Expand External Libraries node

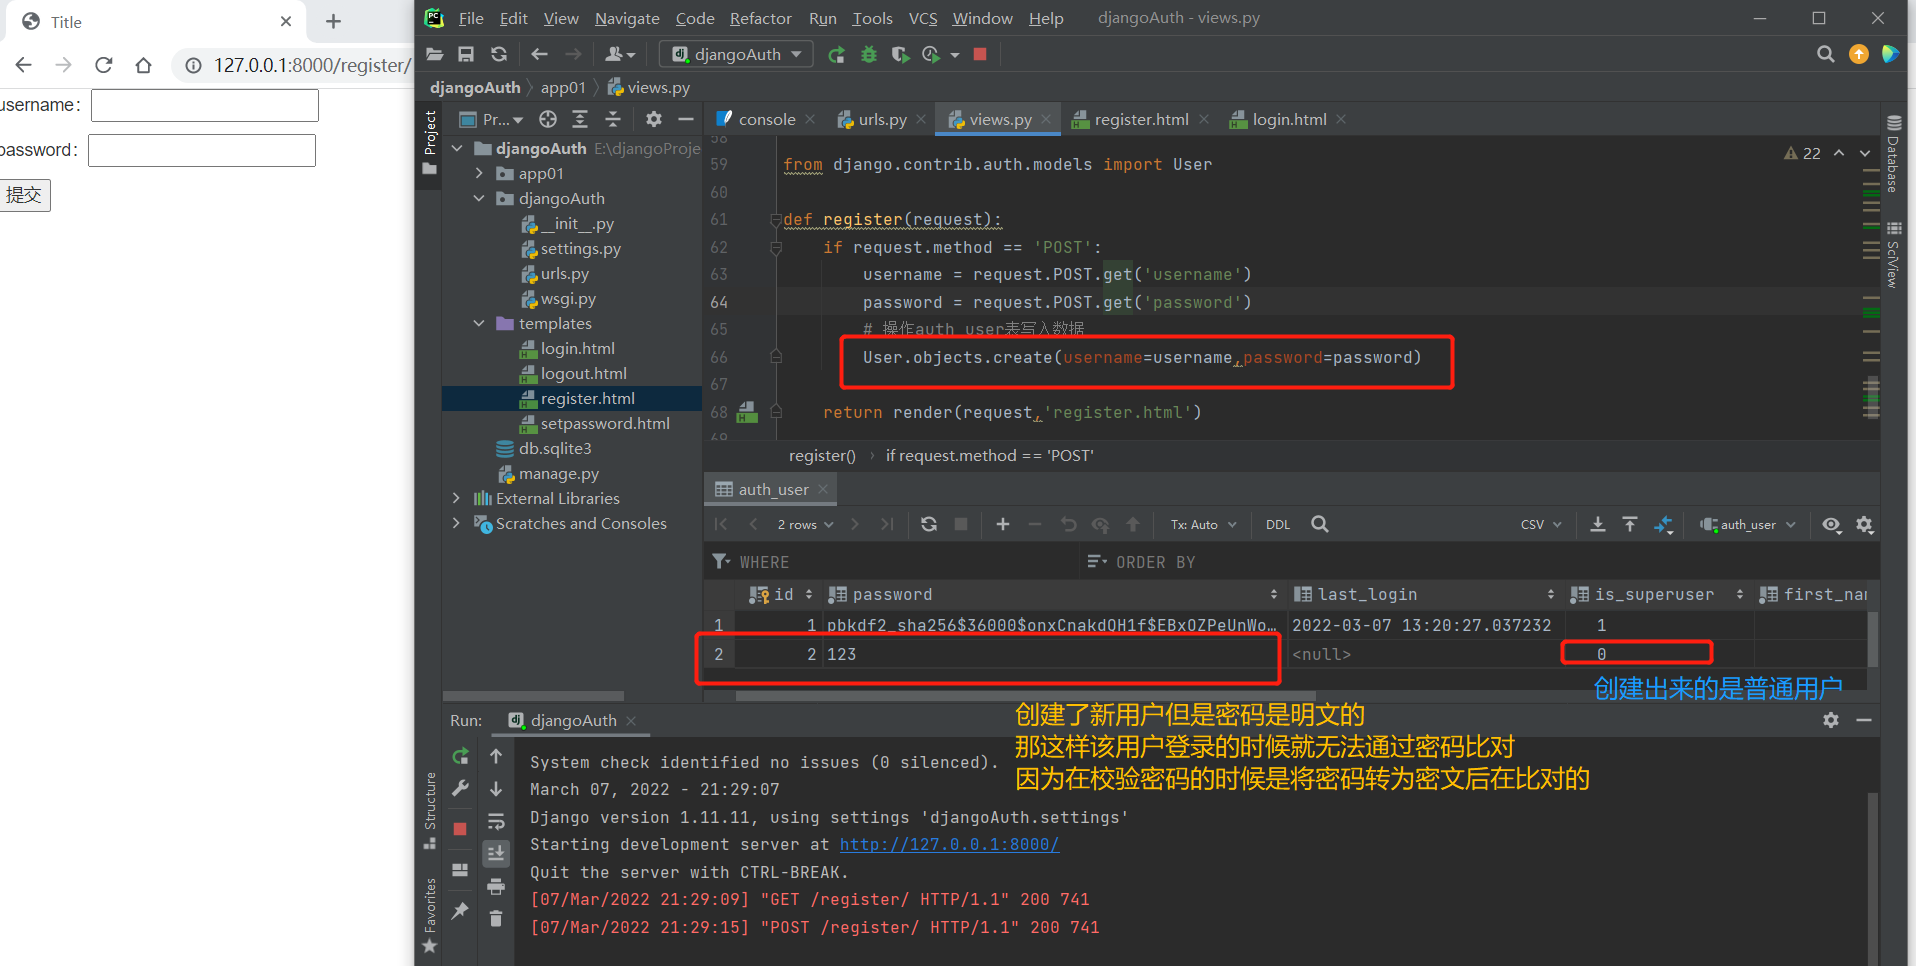click(457, 498)
